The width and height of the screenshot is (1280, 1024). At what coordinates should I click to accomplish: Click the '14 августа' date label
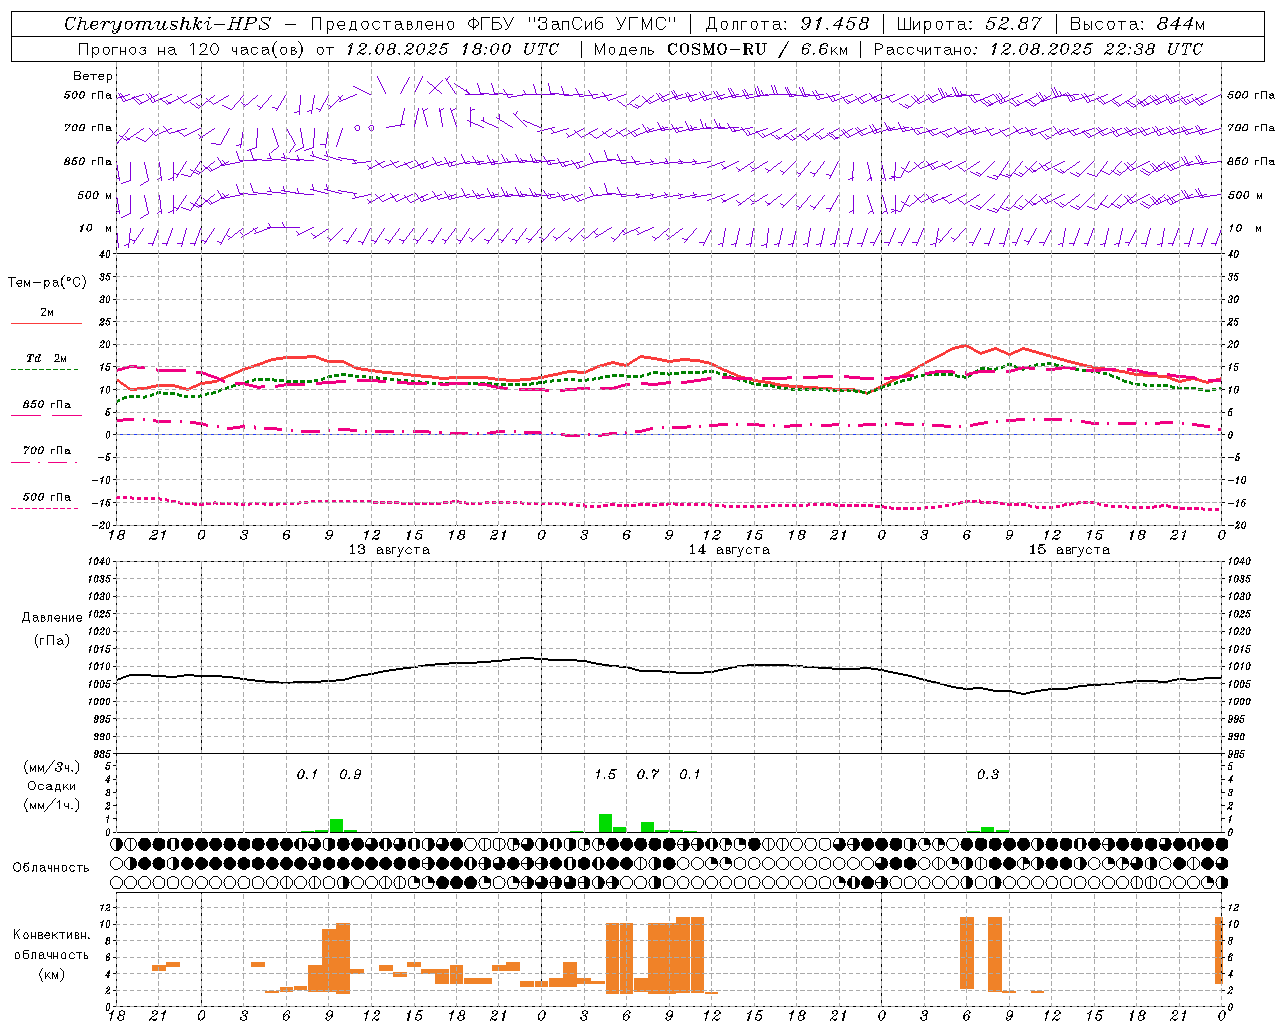[729, 550]
